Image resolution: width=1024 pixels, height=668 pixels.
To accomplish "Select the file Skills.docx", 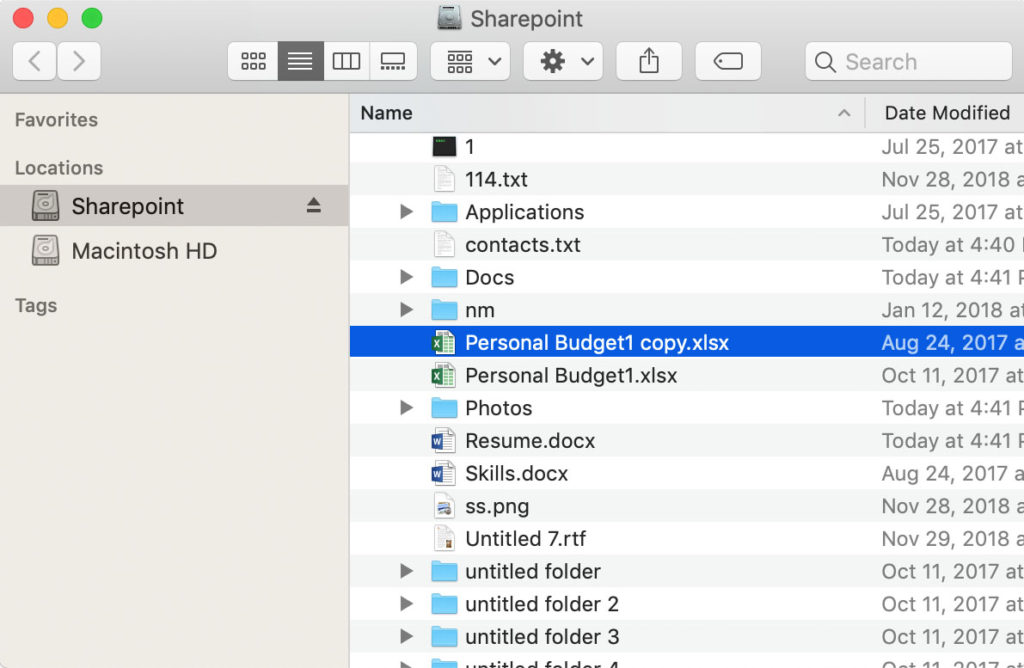I will (x=516, y=473).
